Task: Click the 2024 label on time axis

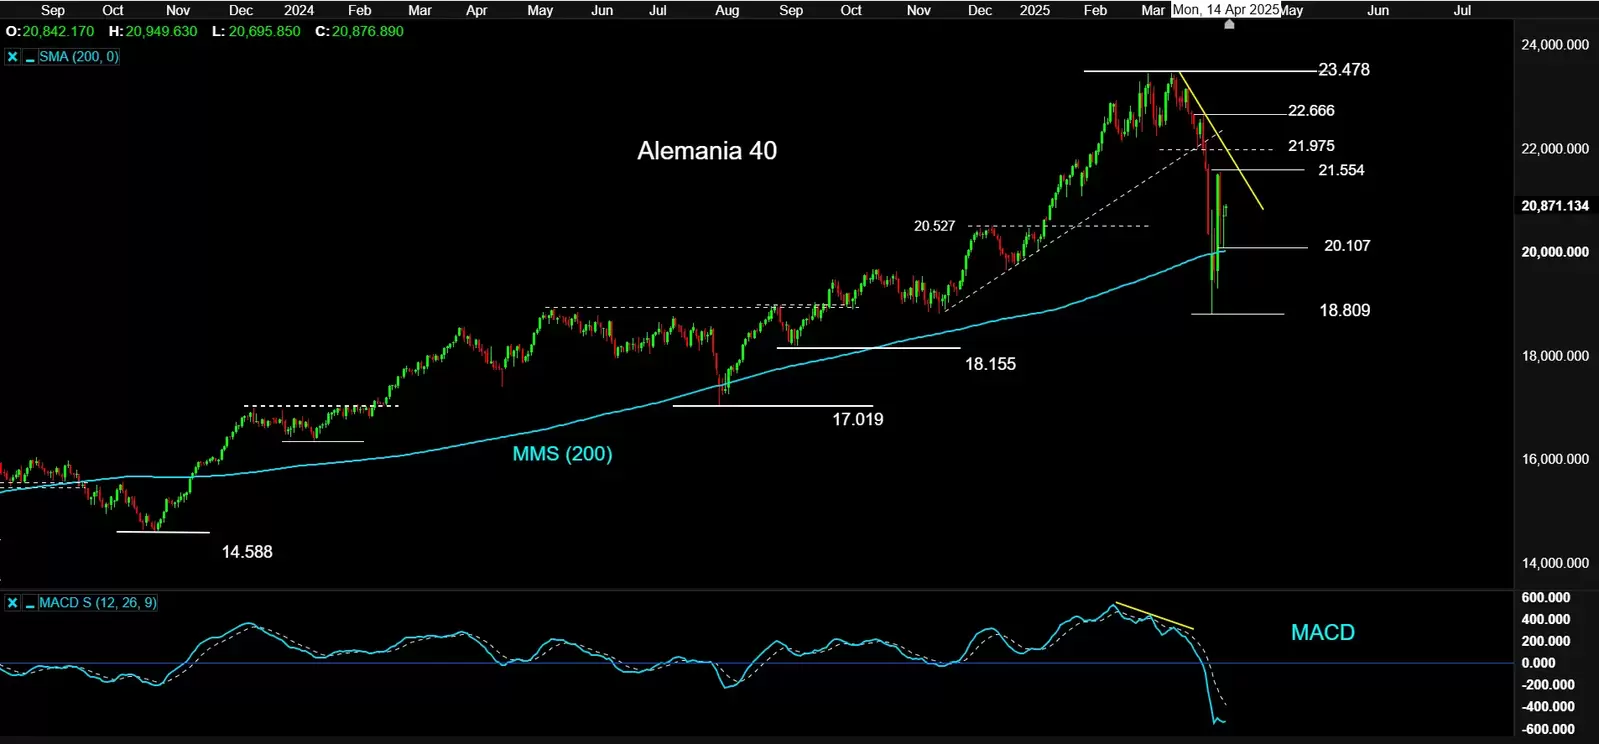Action: click(x=299, y=10)
